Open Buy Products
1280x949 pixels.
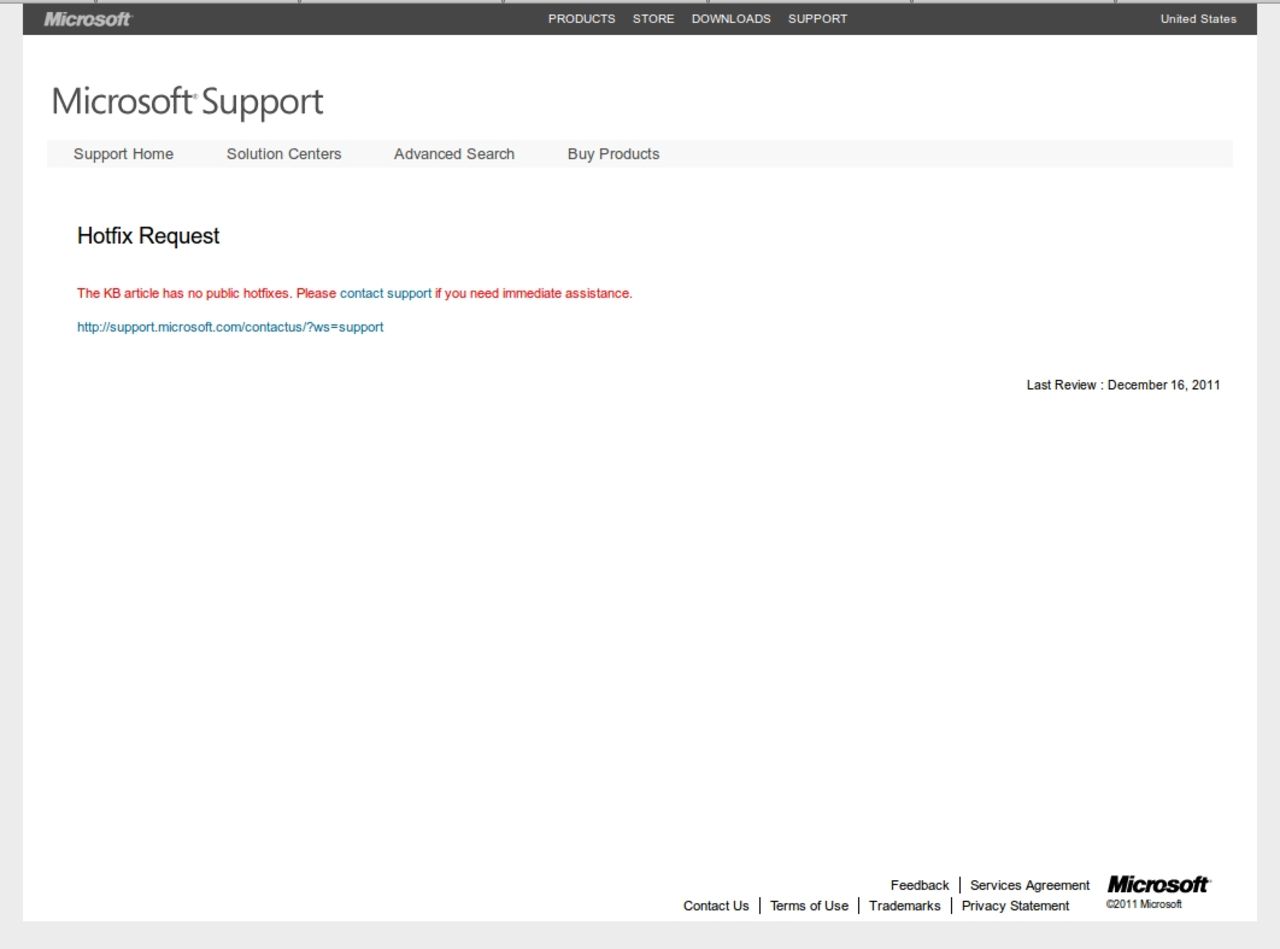click(x=613, y=153)
